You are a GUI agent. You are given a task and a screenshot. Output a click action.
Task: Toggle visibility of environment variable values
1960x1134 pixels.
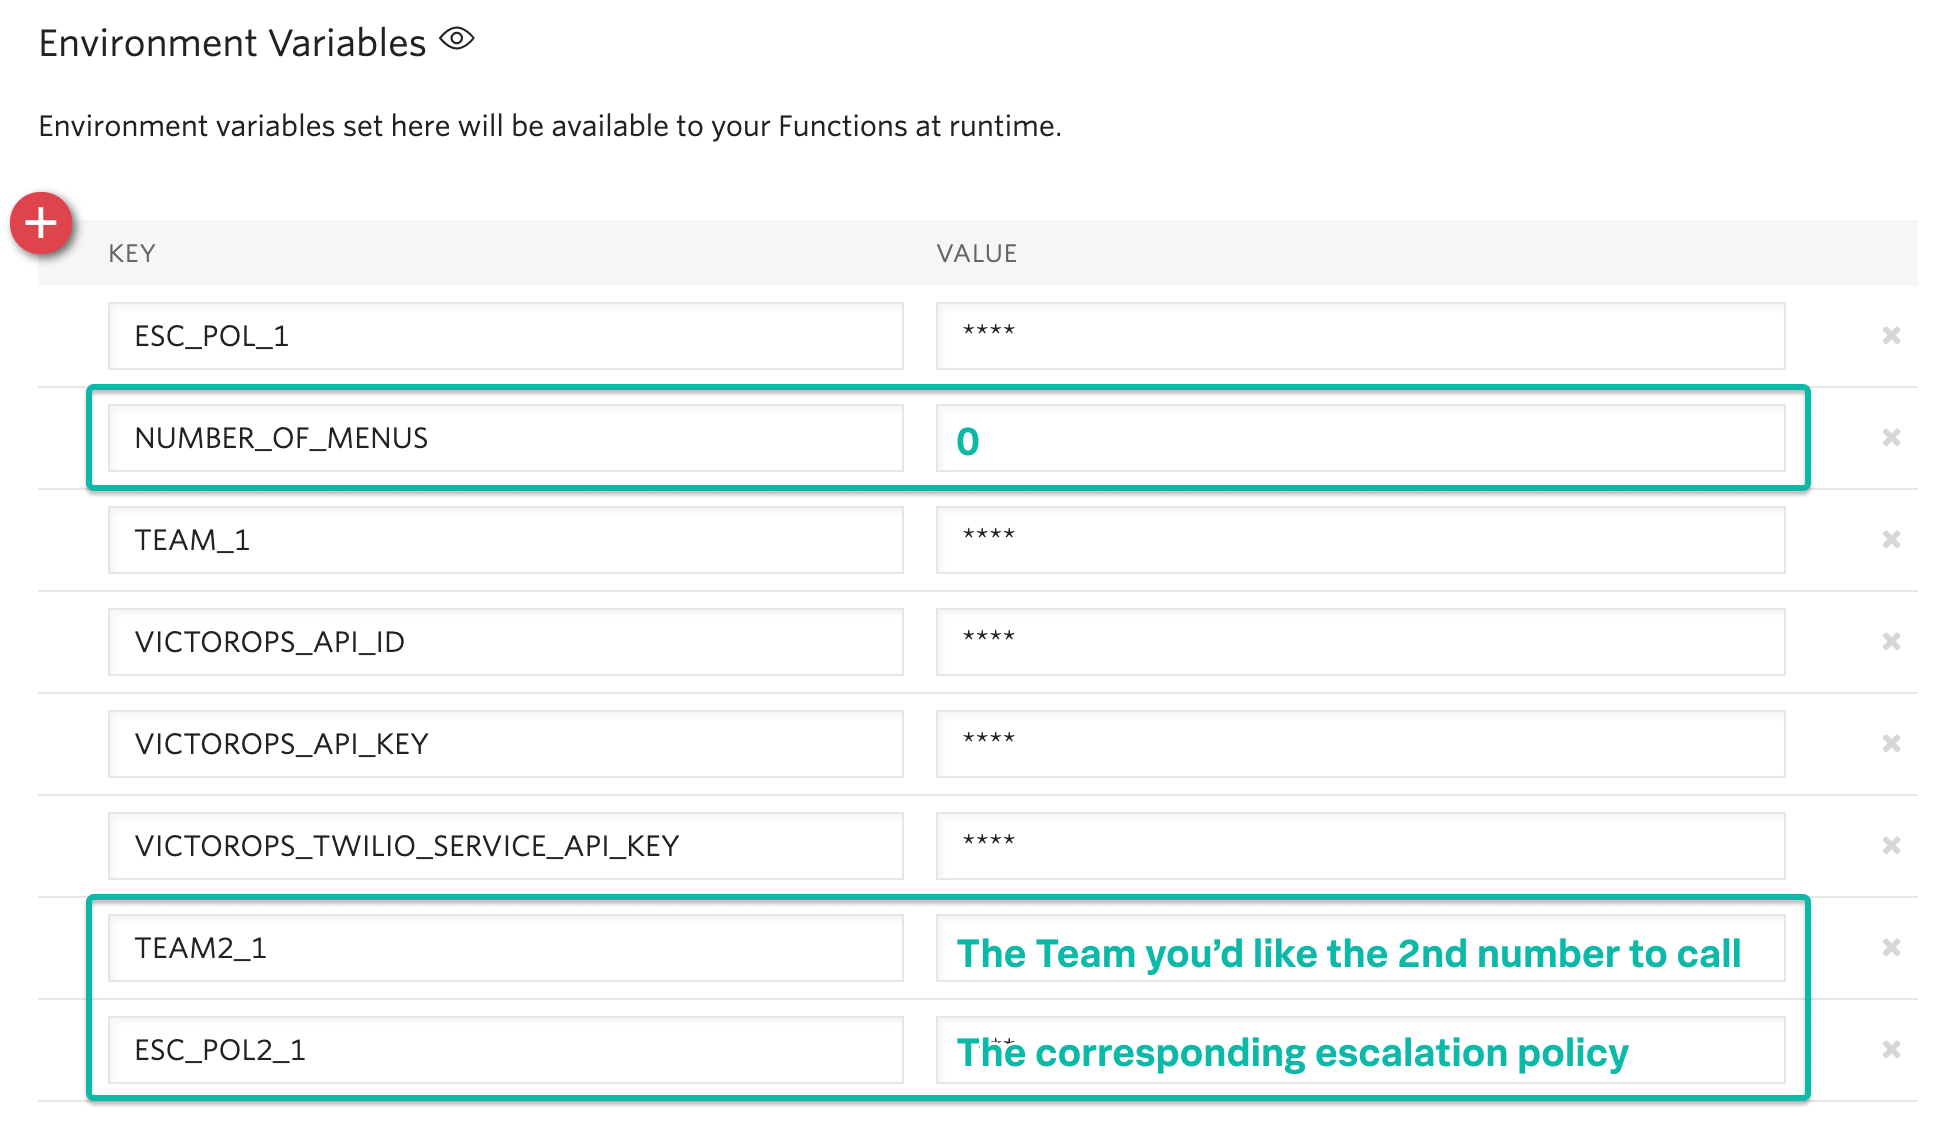click(457, 39)
